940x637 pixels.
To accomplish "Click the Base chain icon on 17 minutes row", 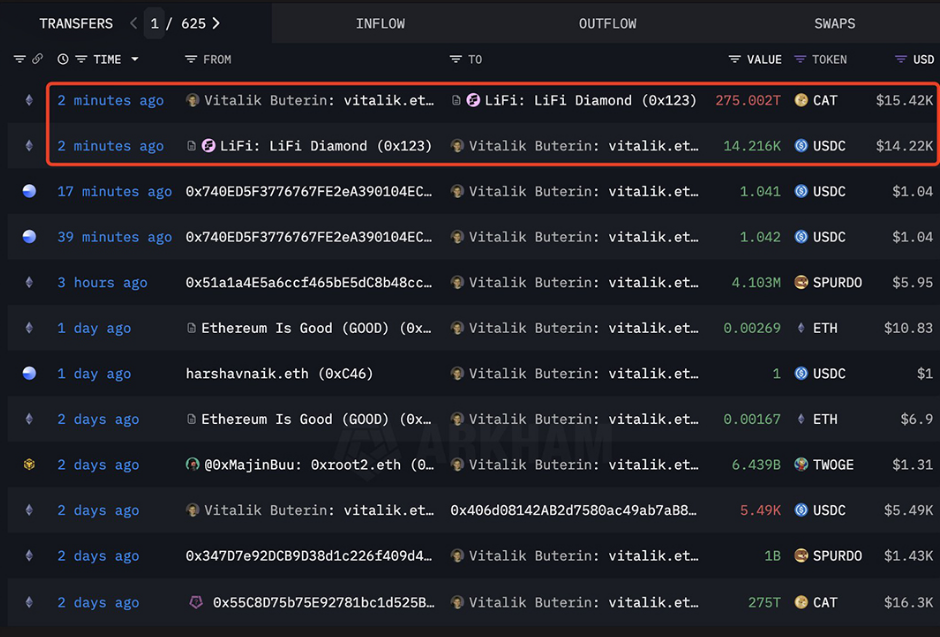I will point(29,191).
